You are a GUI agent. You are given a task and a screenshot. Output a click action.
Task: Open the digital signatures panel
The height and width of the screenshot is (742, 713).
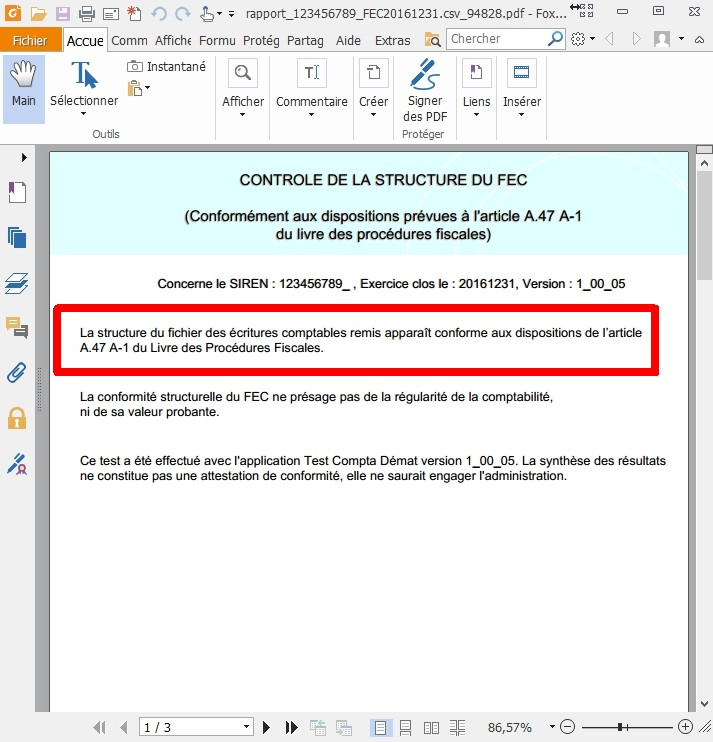17,464
